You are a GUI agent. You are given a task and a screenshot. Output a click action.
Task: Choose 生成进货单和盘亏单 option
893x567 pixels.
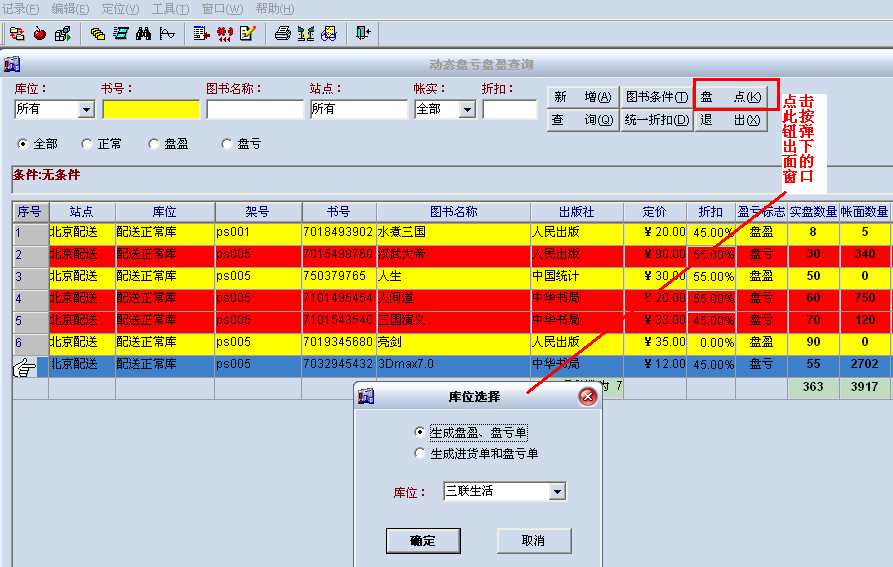click(x=420, y=453)
